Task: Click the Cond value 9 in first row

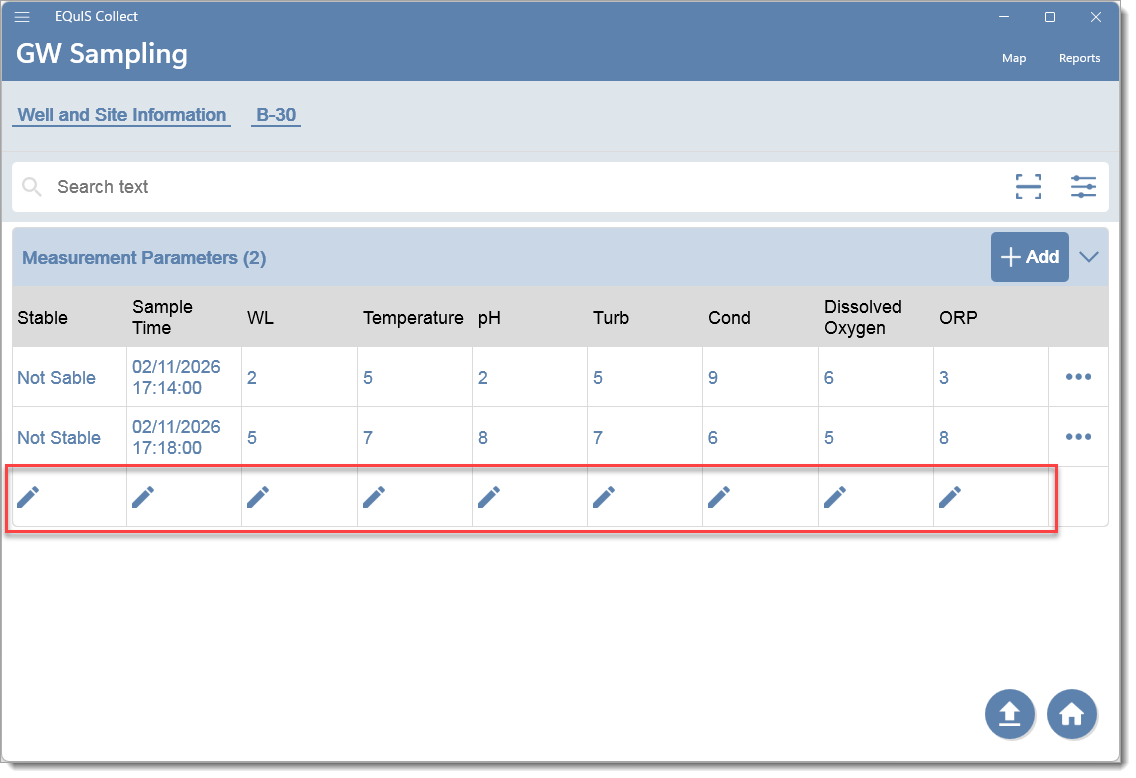Action: coord(713,377)
